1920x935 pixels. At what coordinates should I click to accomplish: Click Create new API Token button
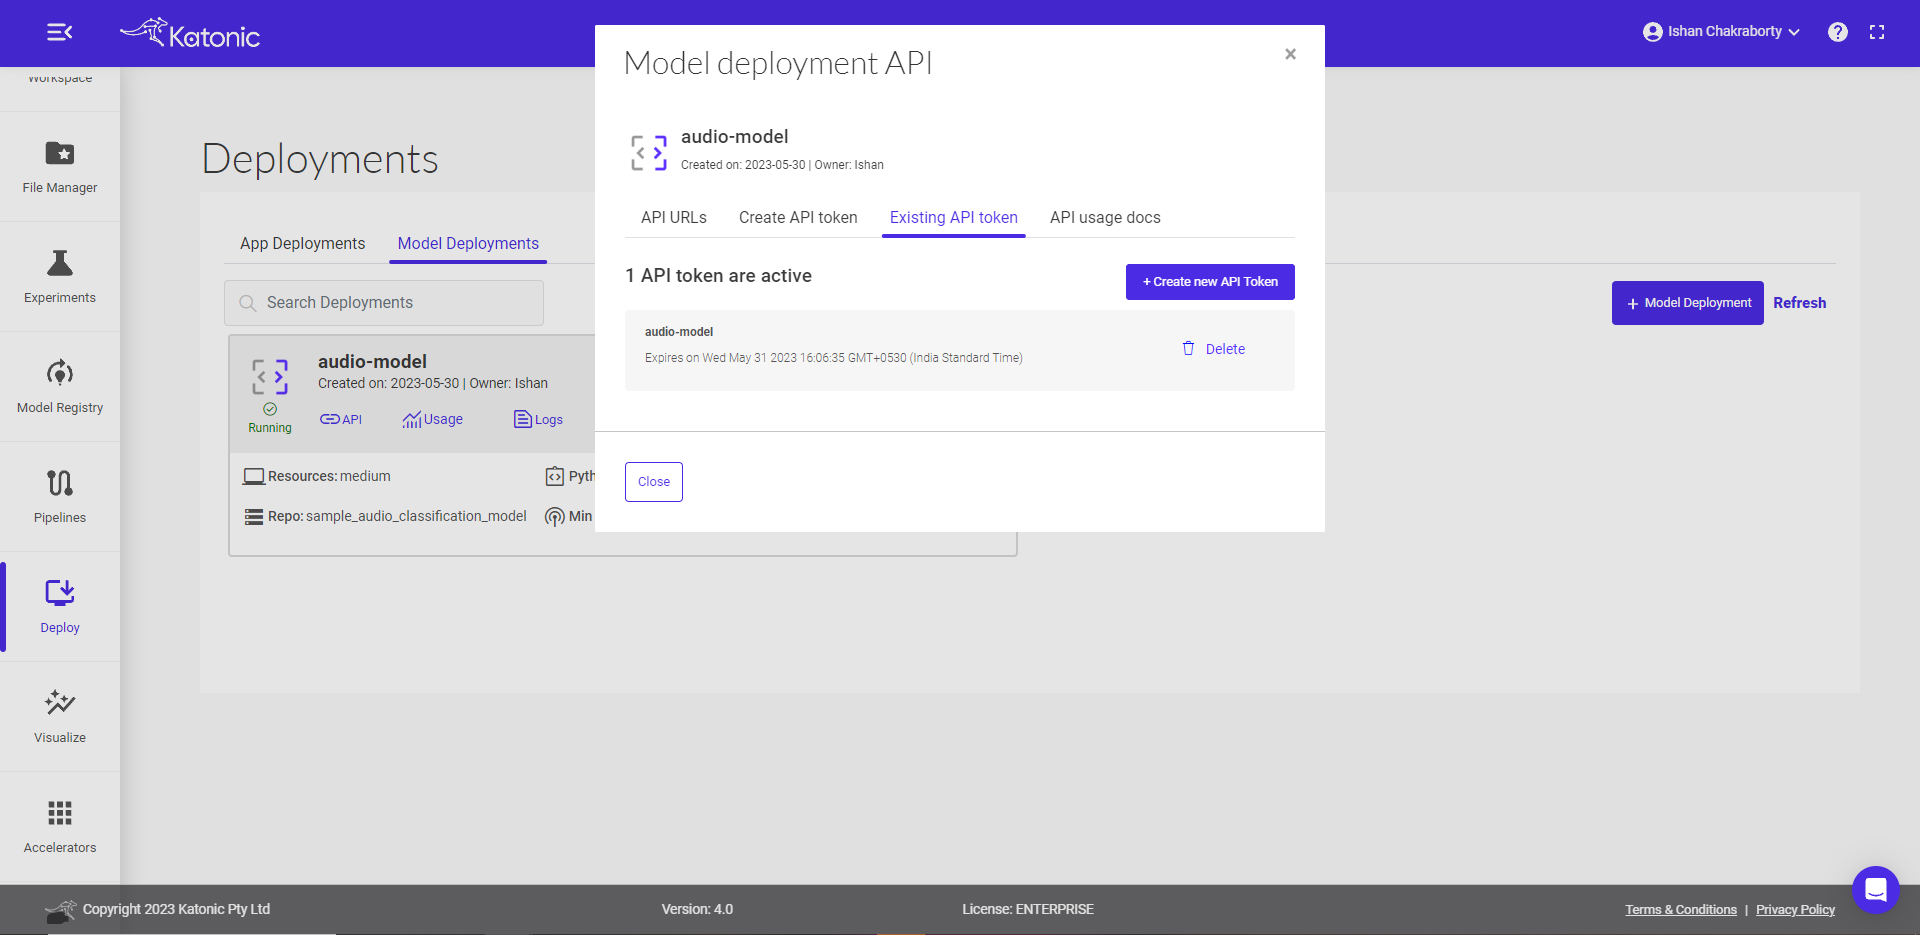[1210, 282]
